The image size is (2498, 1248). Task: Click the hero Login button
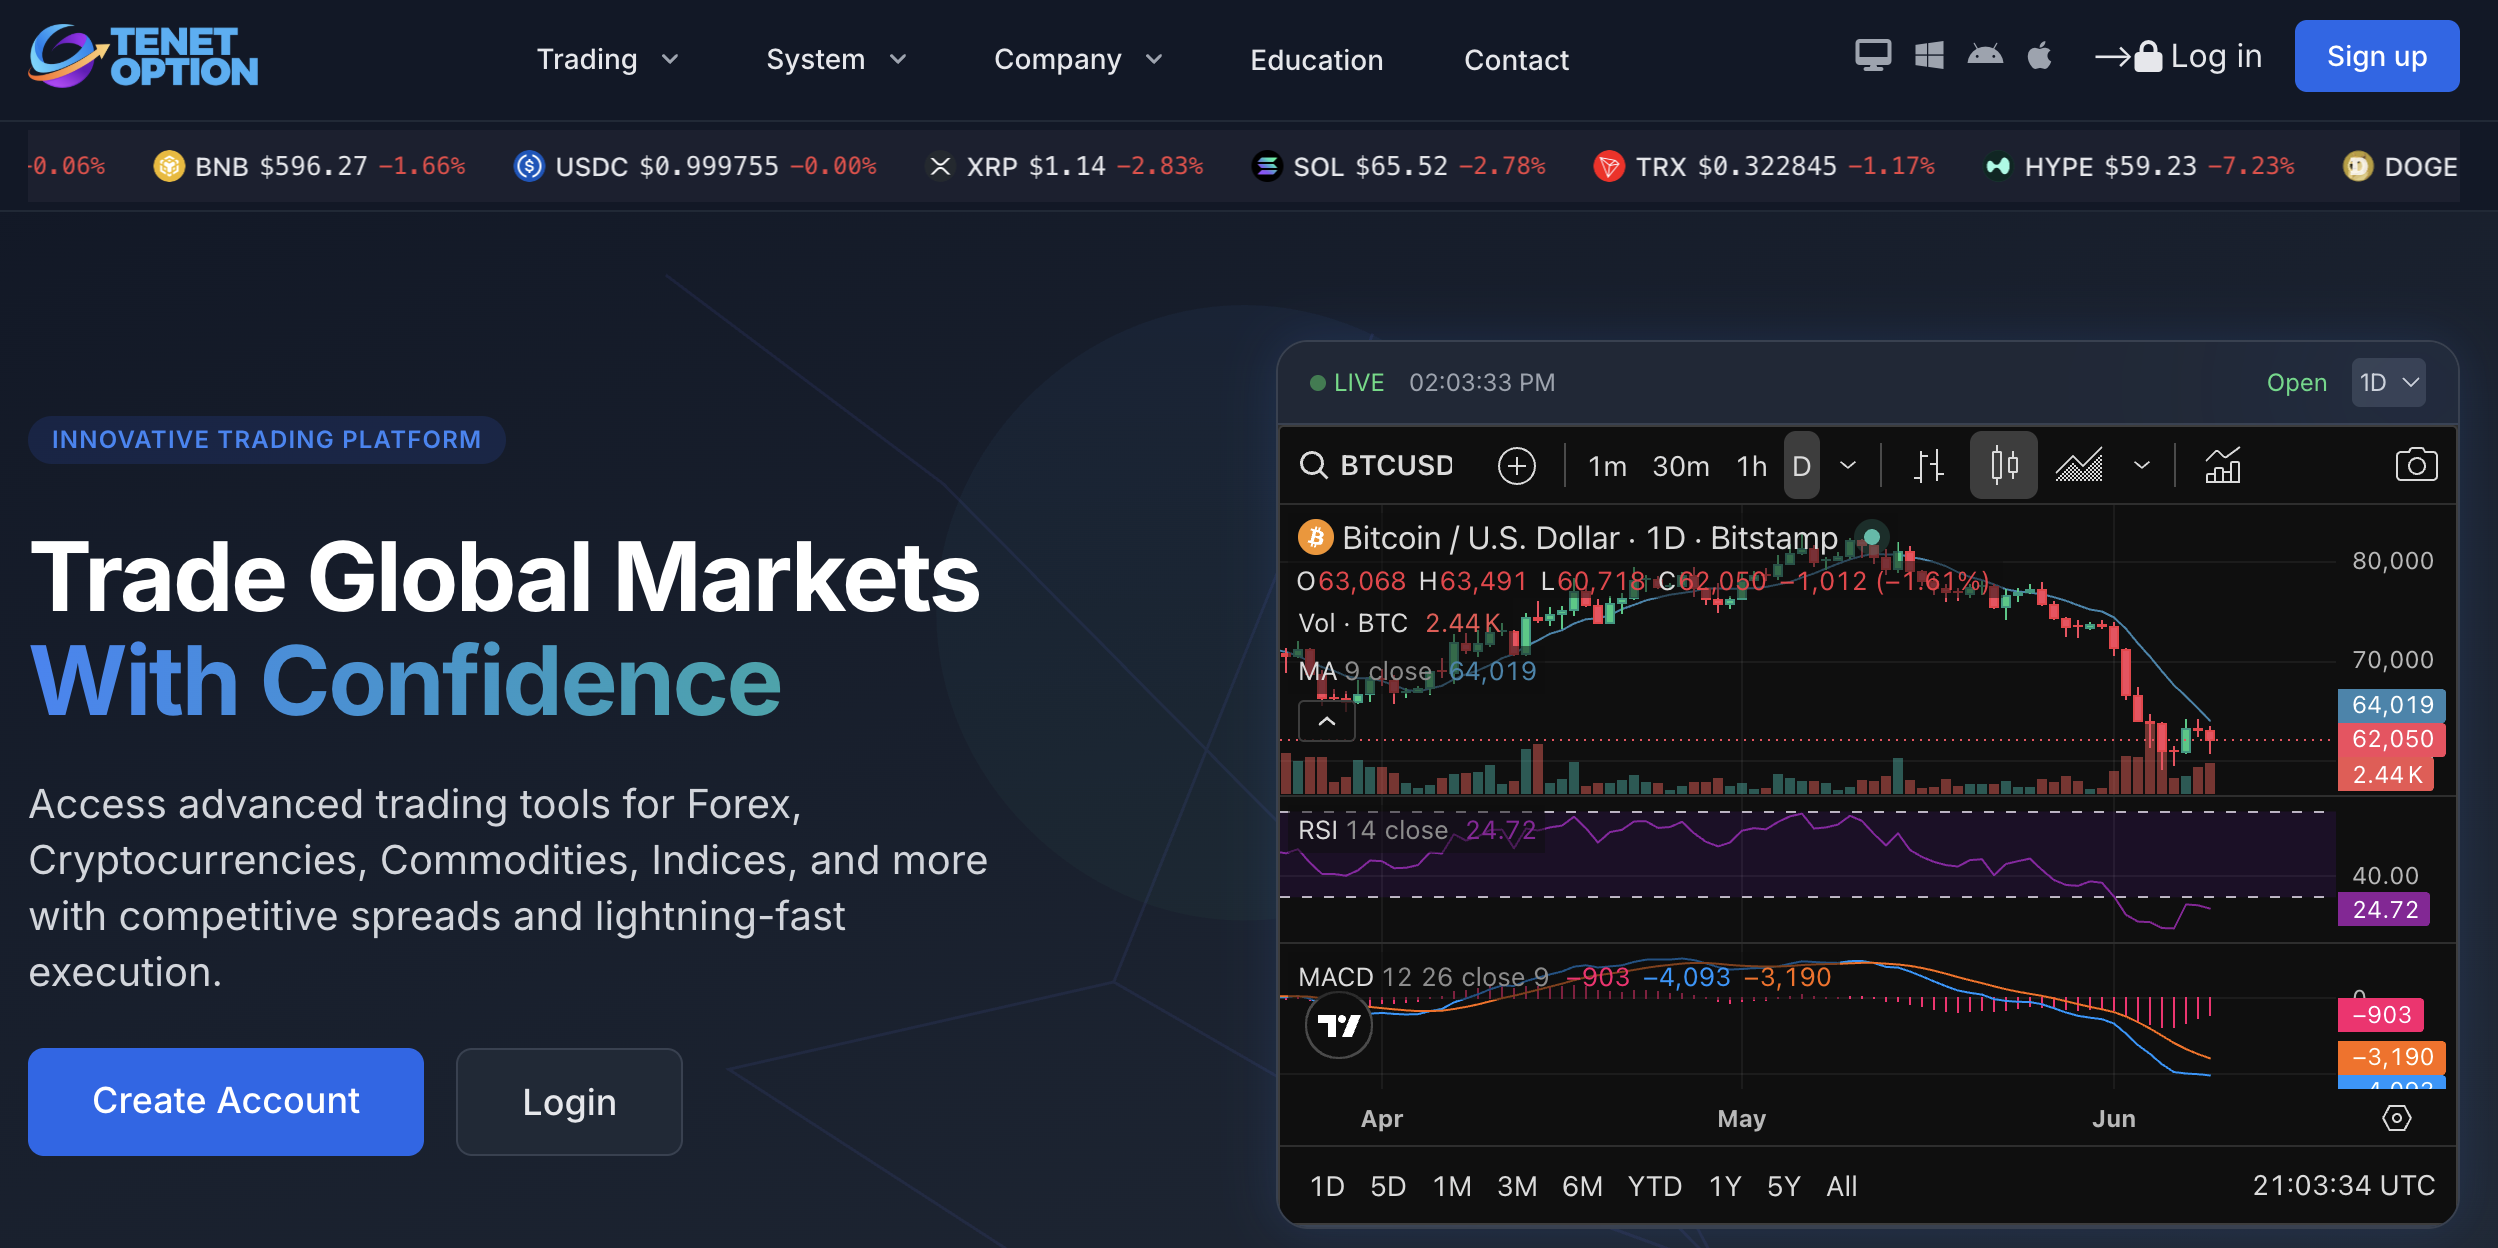point(569,1102)
